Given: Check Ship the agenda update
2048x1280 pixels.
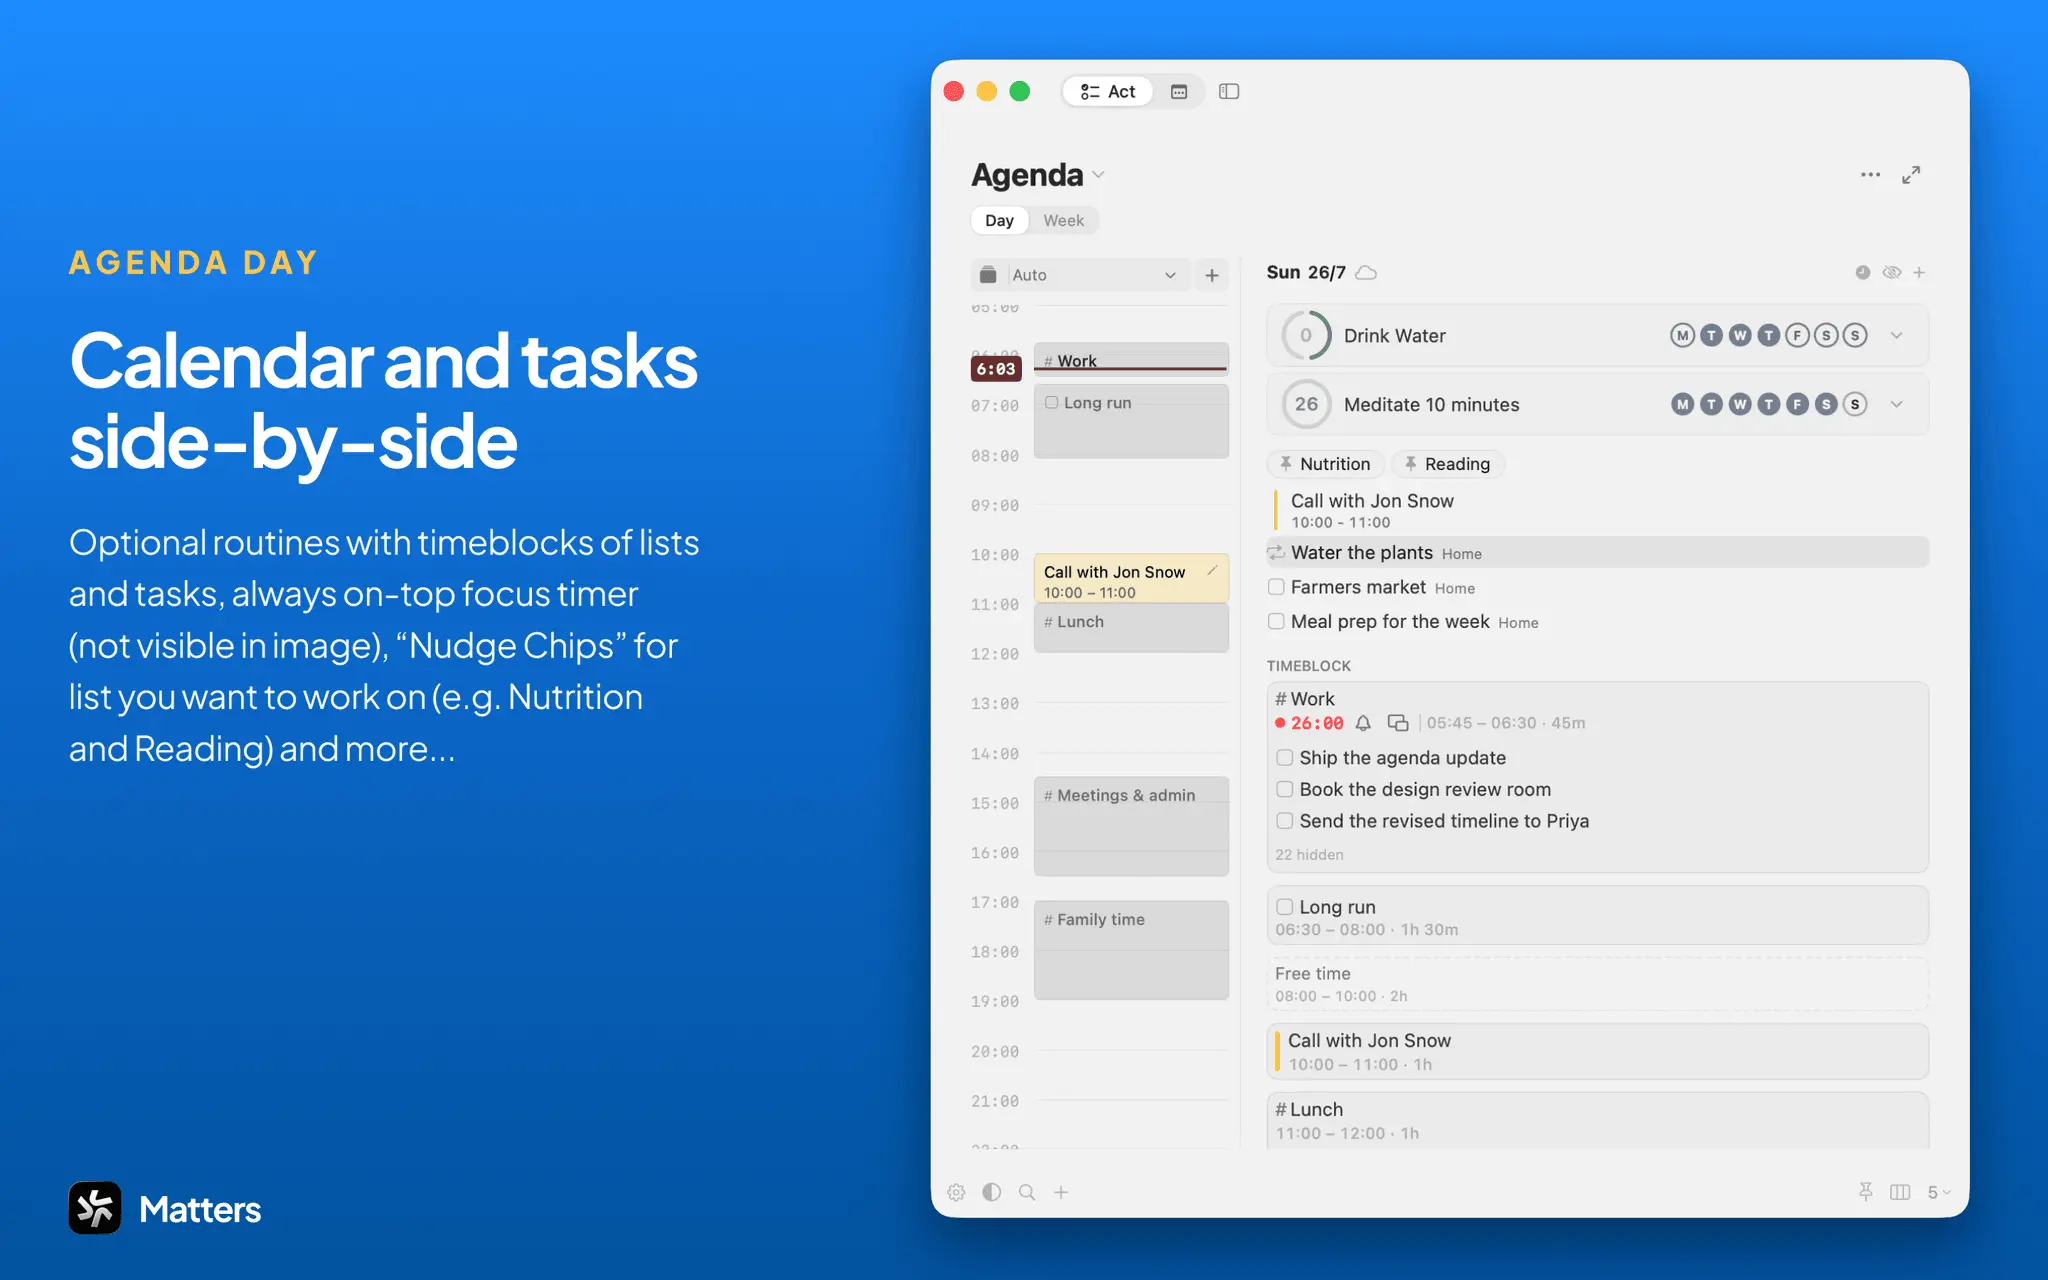Looking at the screenshot, I should tap(1285, 758).
